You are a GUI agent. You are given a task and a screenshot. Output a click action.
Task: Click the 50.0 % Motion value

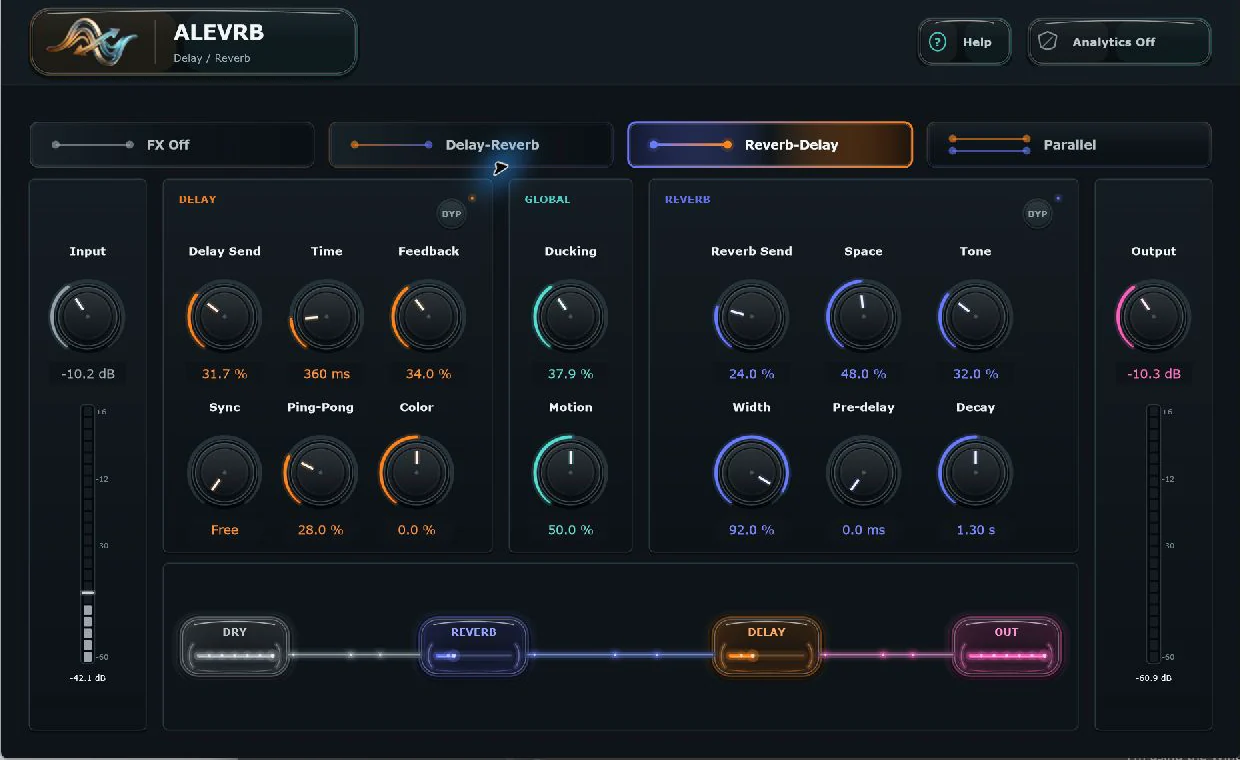click(x=570, y=530)
